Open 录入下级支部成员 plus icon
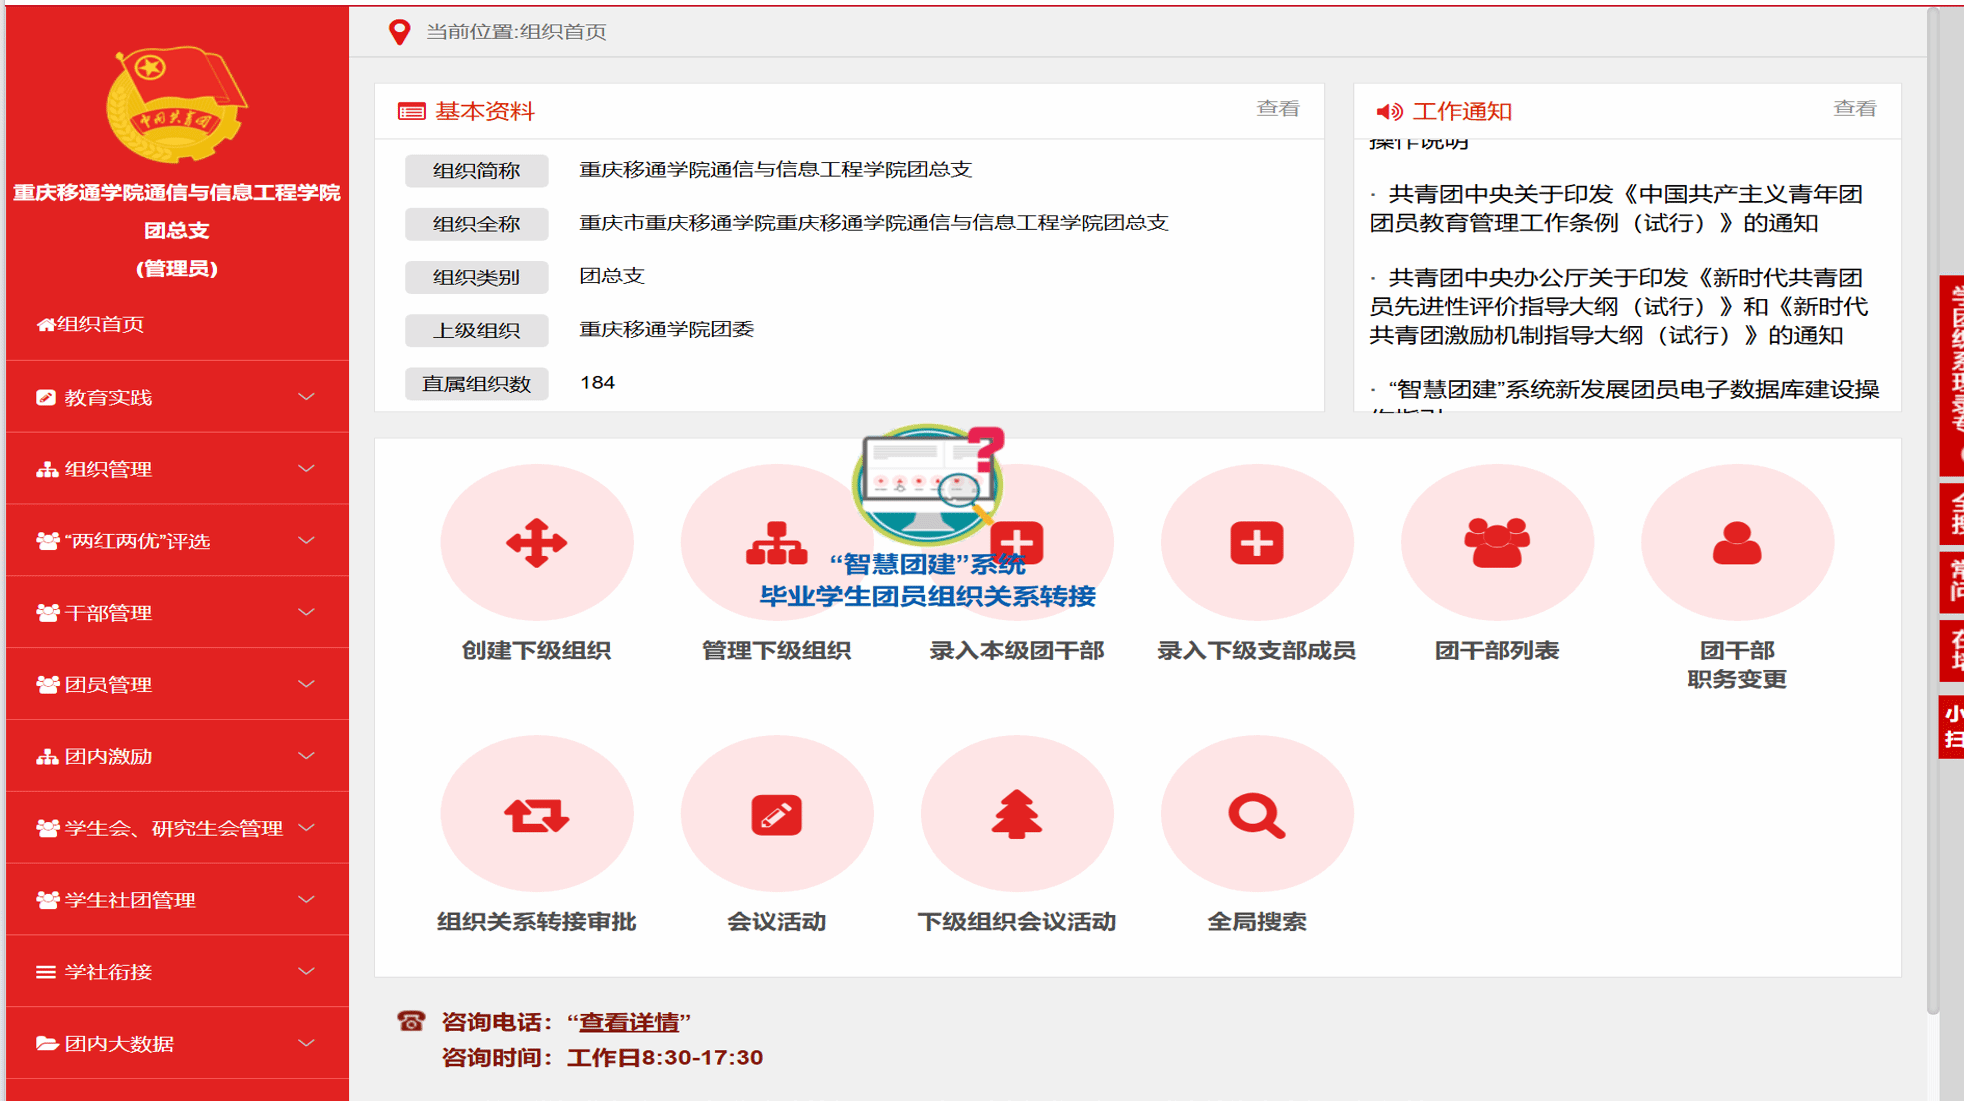Image resolution: width=1964 pixels, height=1101 pixels. pos(1256,543)
